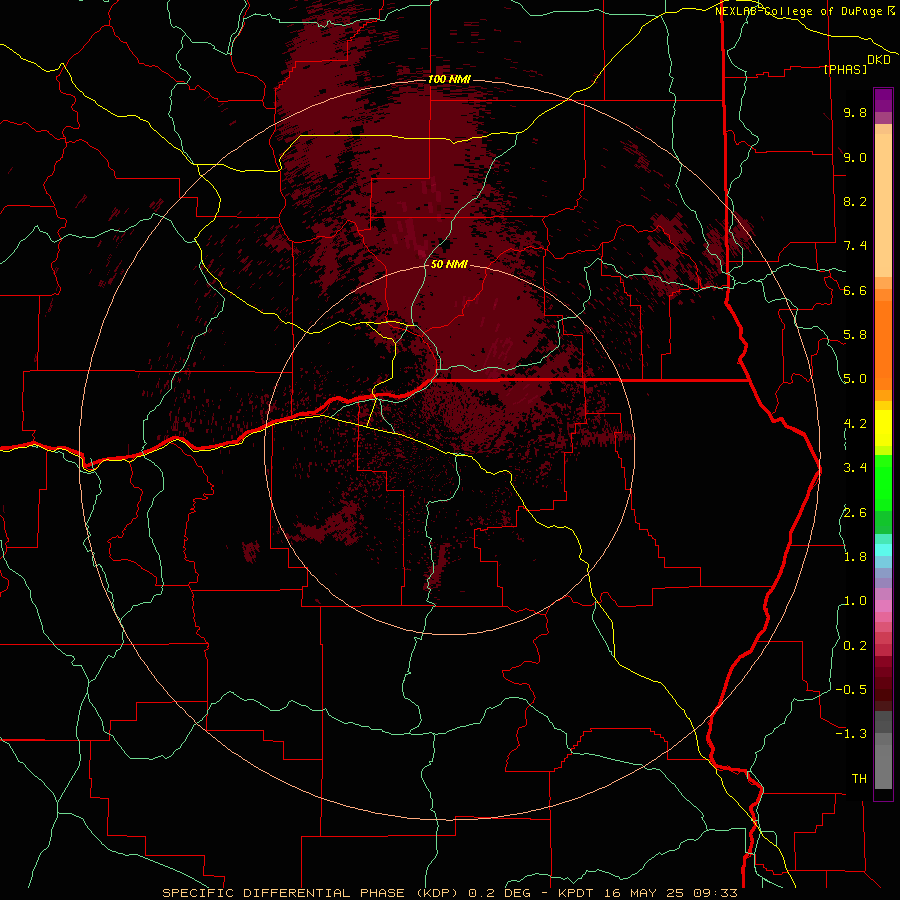900x900 pixels.
Task: Pick the bright green band in the legend
Action: [x=883, y=482]
